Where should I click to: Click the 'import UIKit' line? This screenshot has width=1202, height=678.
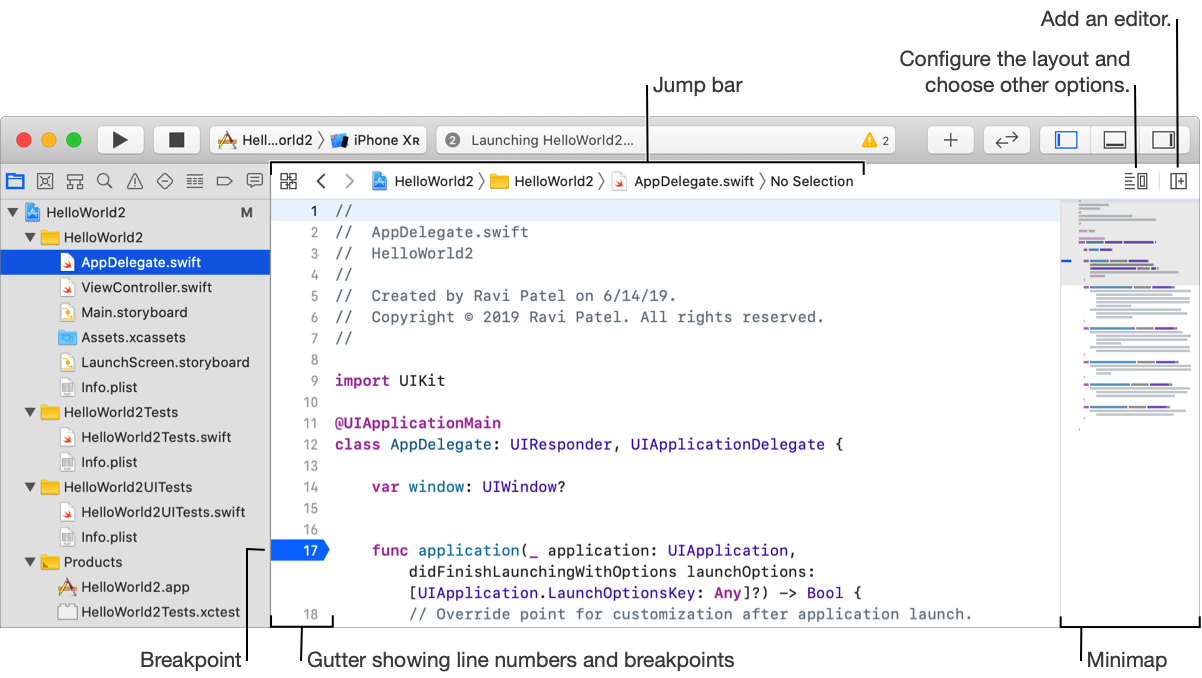390,381
